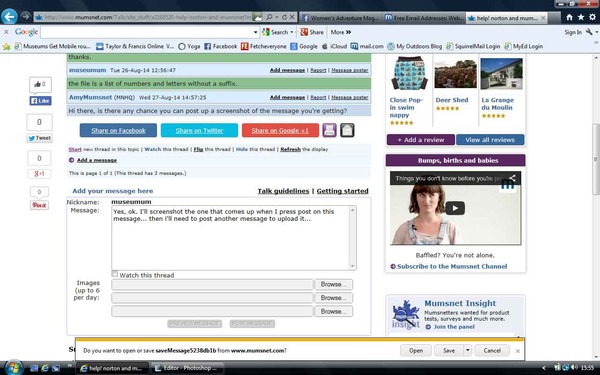Switch to the Women's Adventure Mag tab

point(341,18)
